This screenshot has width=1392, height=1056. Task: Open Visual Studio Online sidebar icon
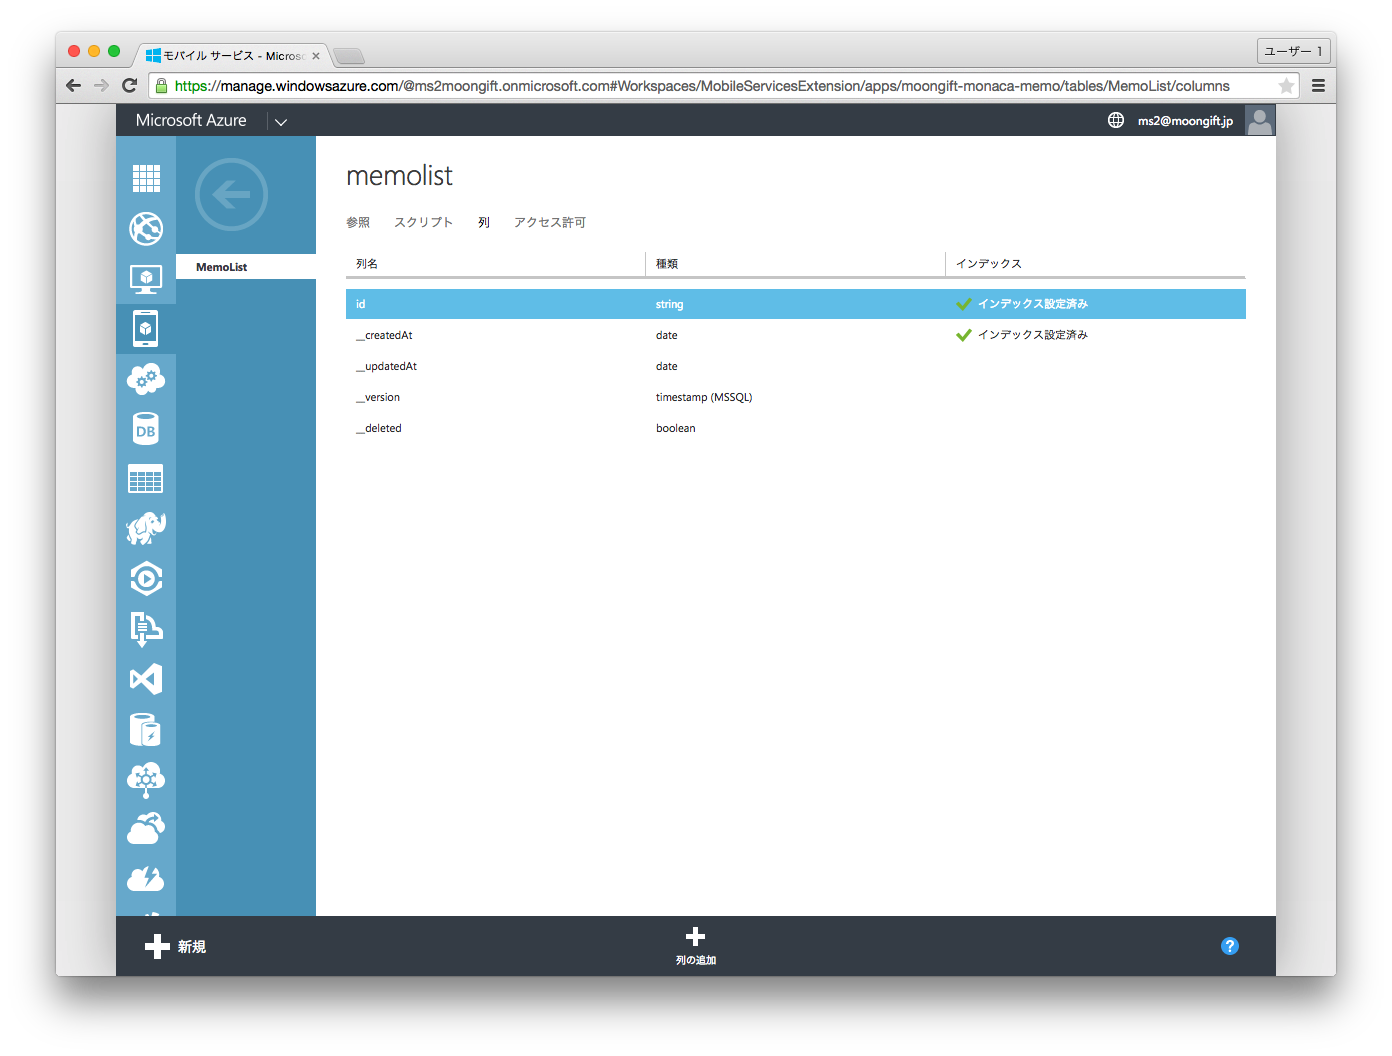tap(146, 679)
